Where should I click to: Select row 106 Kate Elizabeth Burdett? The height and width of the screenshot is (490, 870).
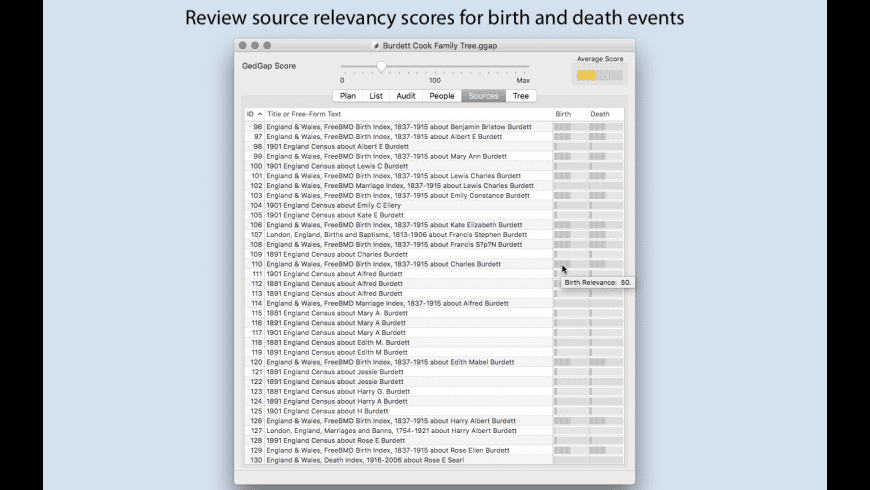click(434, 225)
